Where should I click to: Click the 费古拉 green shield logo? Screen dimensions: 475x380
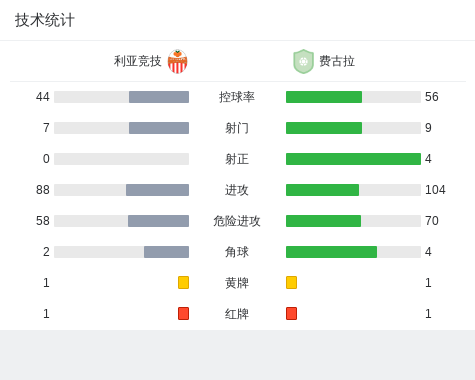coord(303,61)
